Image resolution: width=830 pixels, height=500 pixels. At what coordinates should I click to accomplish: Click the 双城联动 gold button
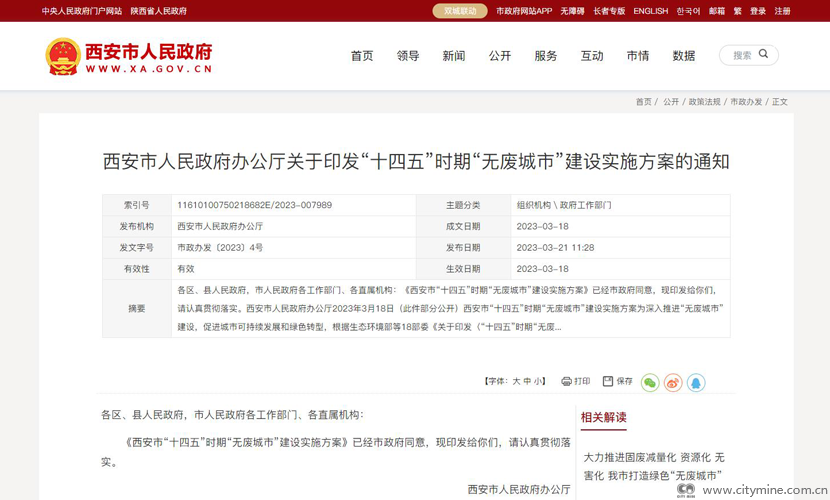[460, 11]
